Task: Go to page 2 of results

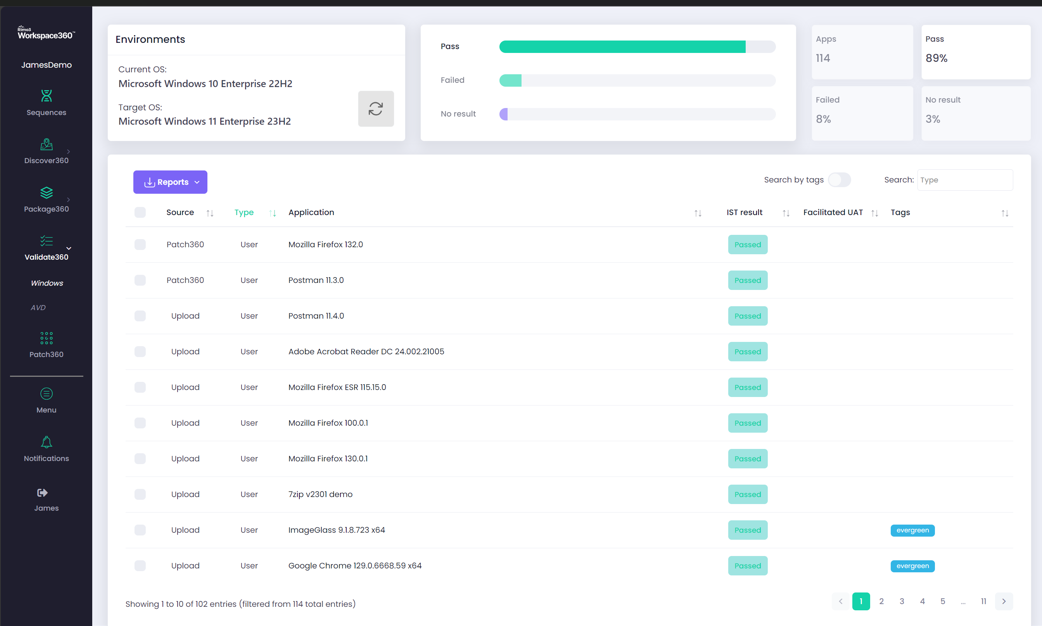Action: coord(881,602)
